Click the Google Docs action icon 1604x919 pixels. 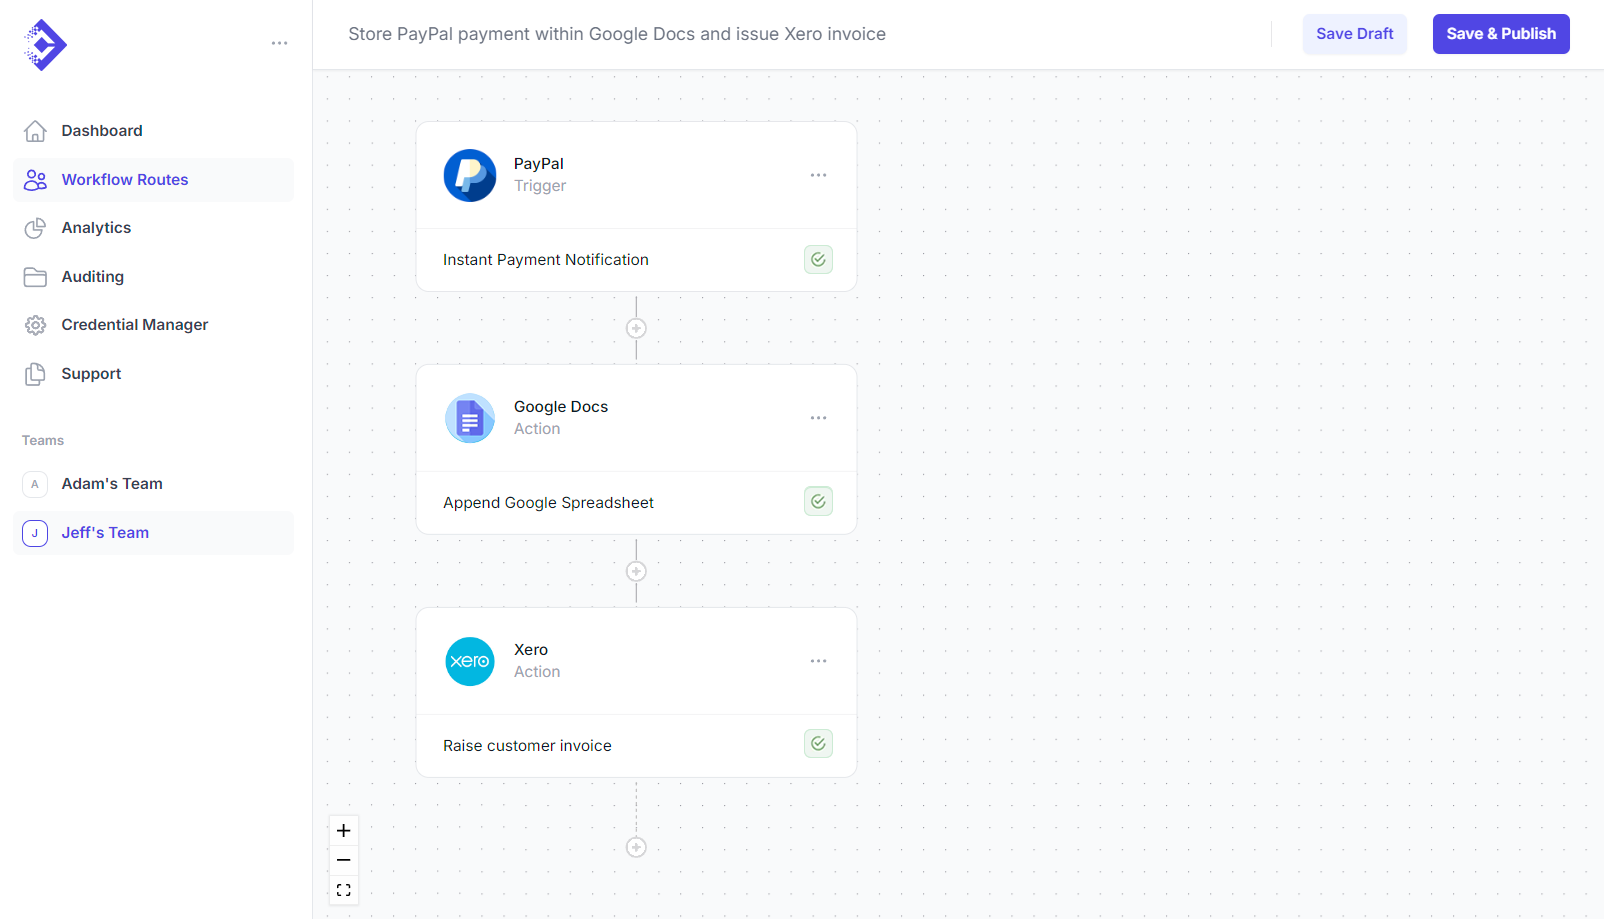click(x=469, y=418)
